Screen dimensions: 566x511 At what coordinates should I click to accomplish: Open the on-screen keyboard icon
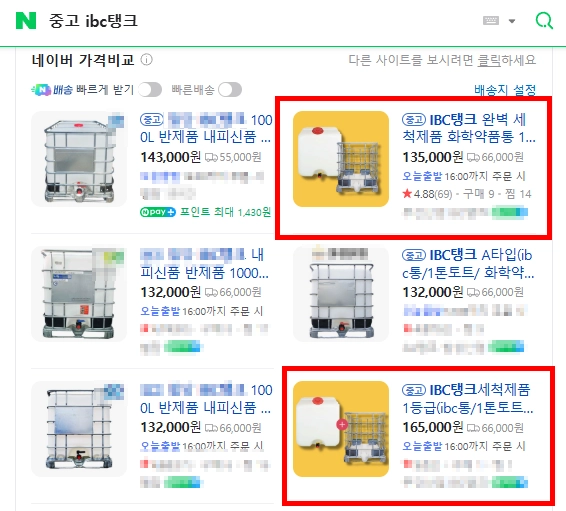point(491,21)
